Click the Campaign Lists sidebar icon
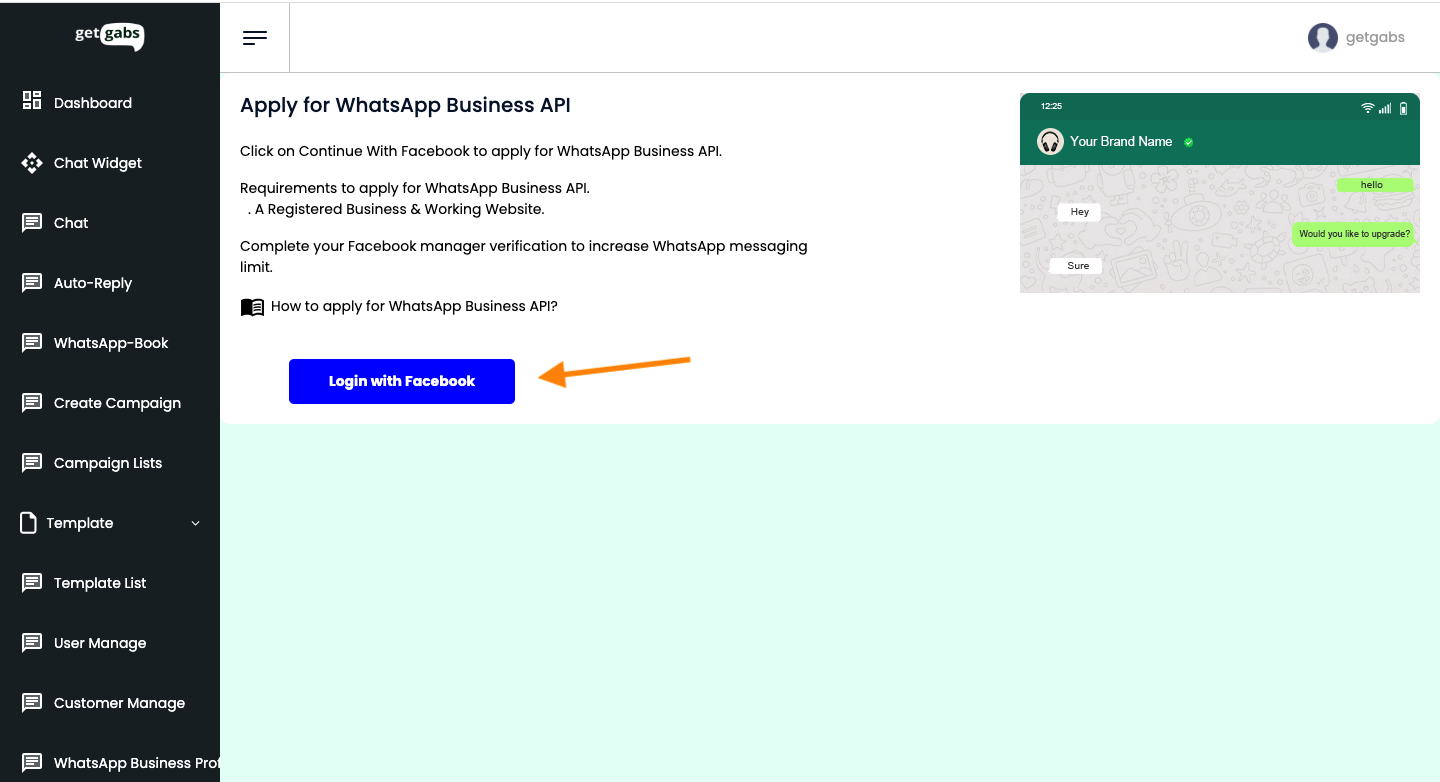 pyautogui.click(x=32, y=463)
